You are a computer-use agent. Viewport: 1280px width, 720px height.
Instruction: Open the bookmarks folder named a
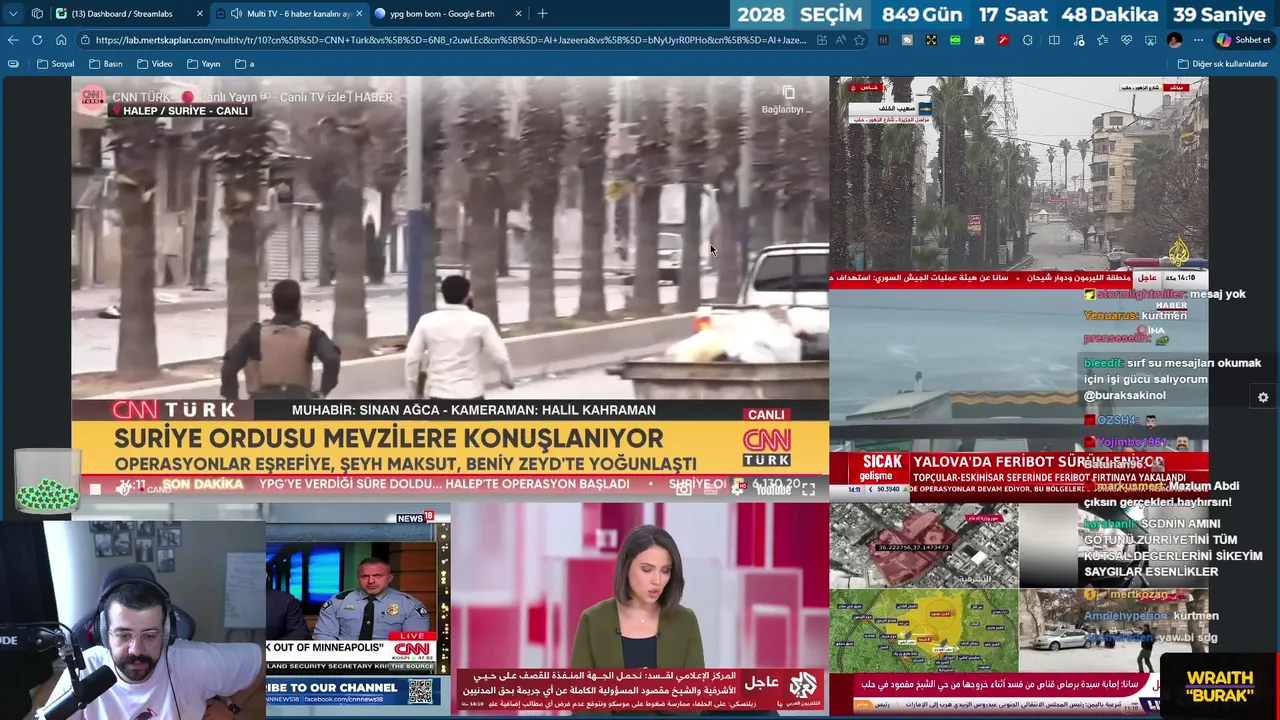[245, 64]
